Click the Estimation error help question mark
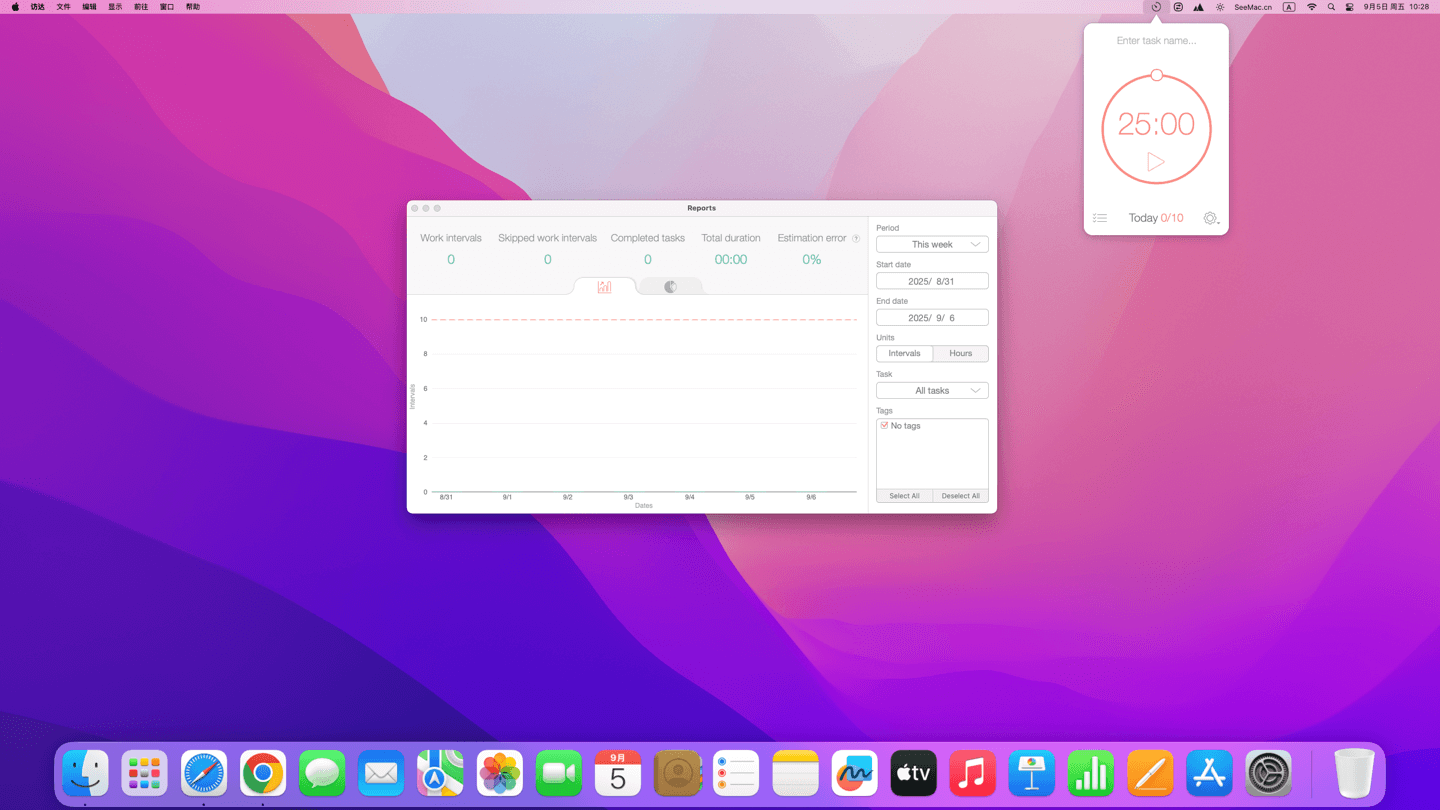 point(856,239)
